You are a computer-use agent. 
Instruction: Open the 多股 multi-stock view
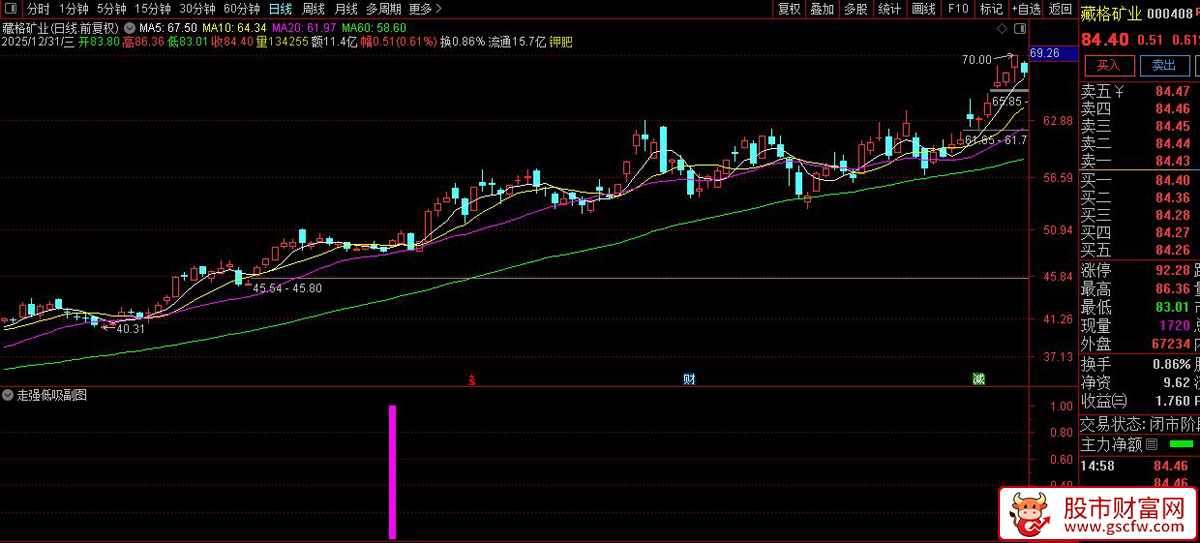tap(855, 9)
